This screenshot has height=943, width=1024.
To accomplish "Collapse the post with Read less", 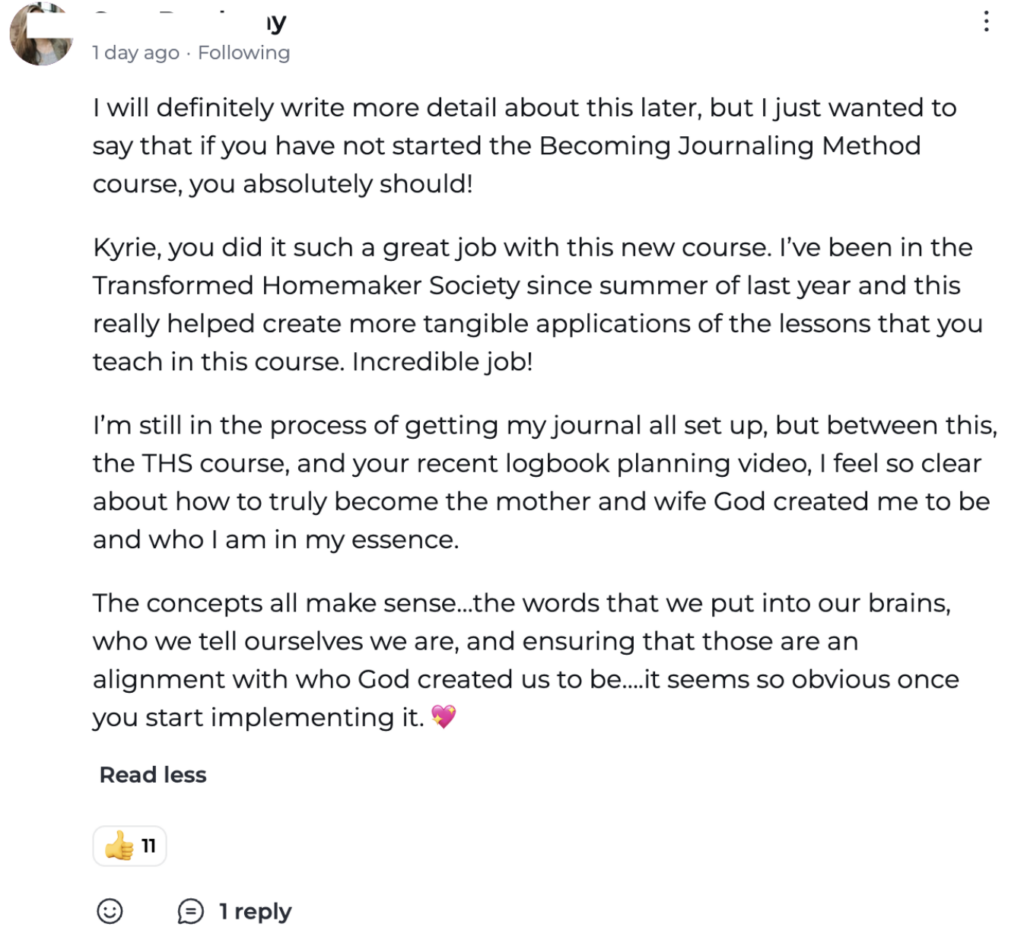I will [153, 775].
